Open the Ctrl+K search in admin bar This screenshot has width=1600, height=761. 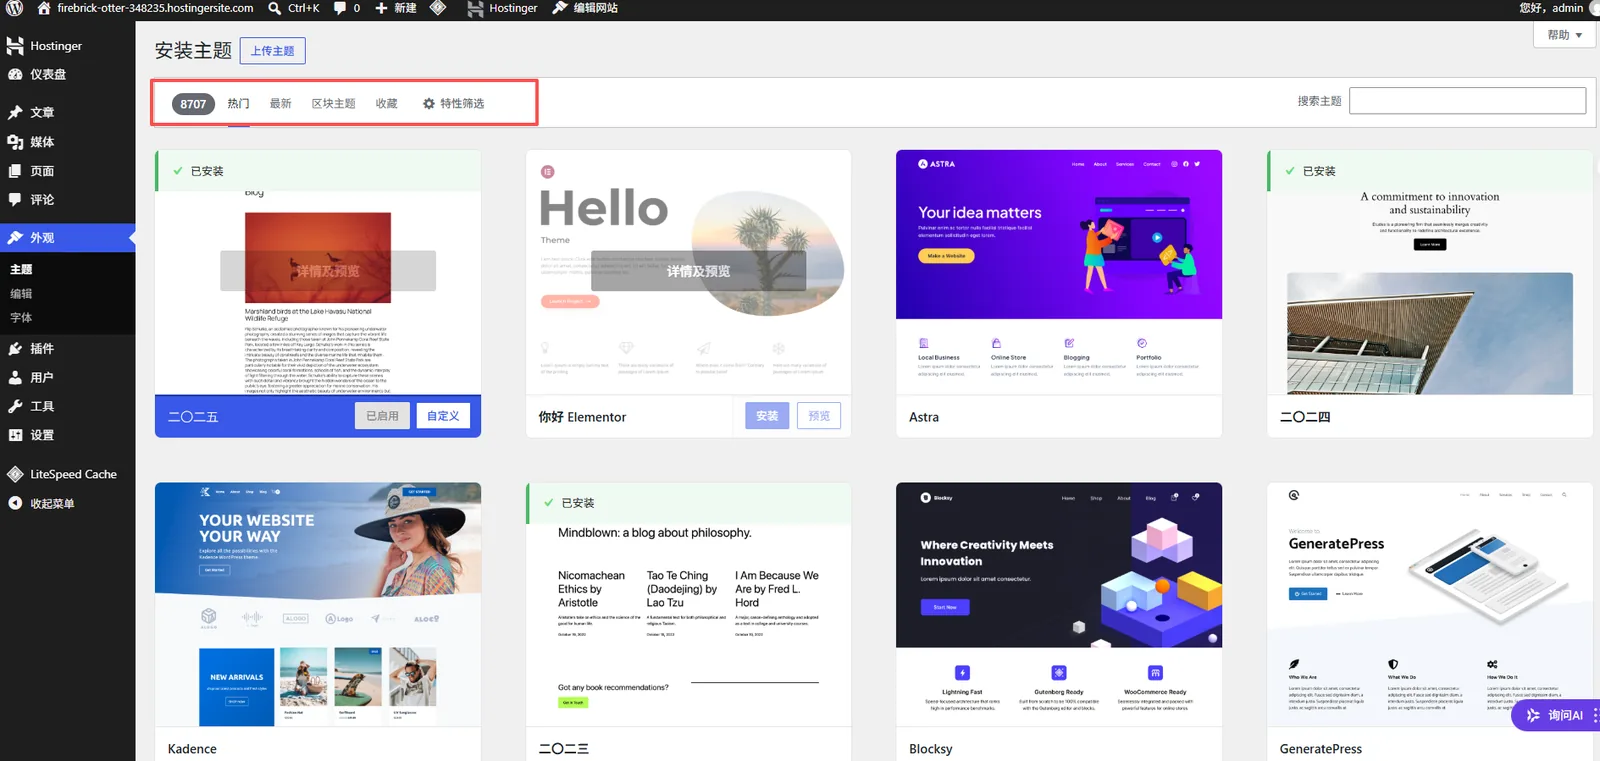(294, 8)
